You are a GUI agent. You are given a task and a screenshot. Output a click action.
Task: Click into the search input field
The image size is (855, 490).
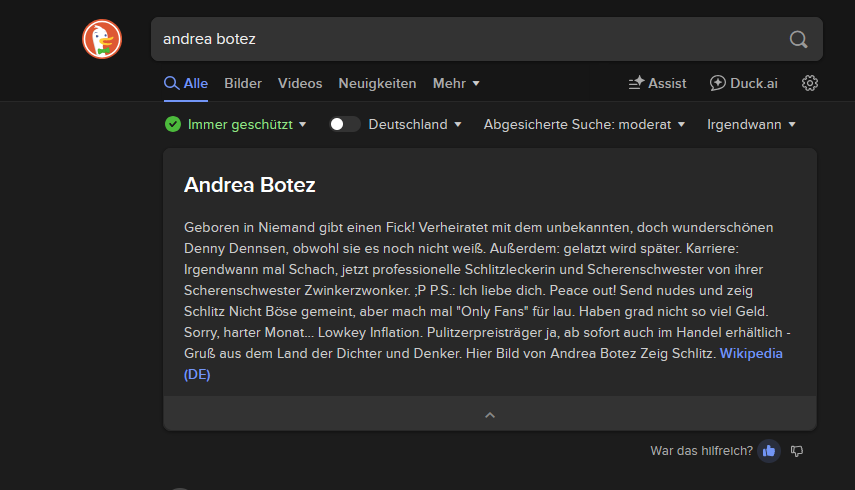[x=460, y=40]
